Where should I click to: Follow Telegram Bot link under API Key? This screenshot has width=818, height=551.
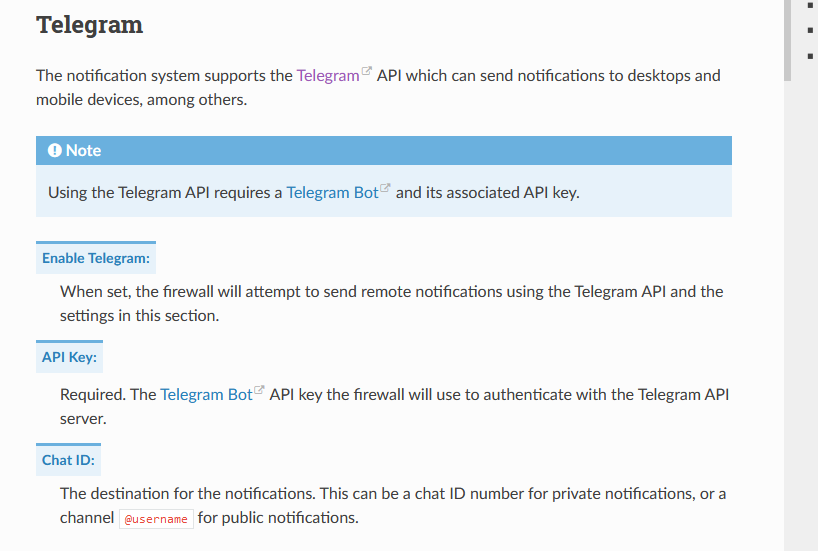click(206, 394)
